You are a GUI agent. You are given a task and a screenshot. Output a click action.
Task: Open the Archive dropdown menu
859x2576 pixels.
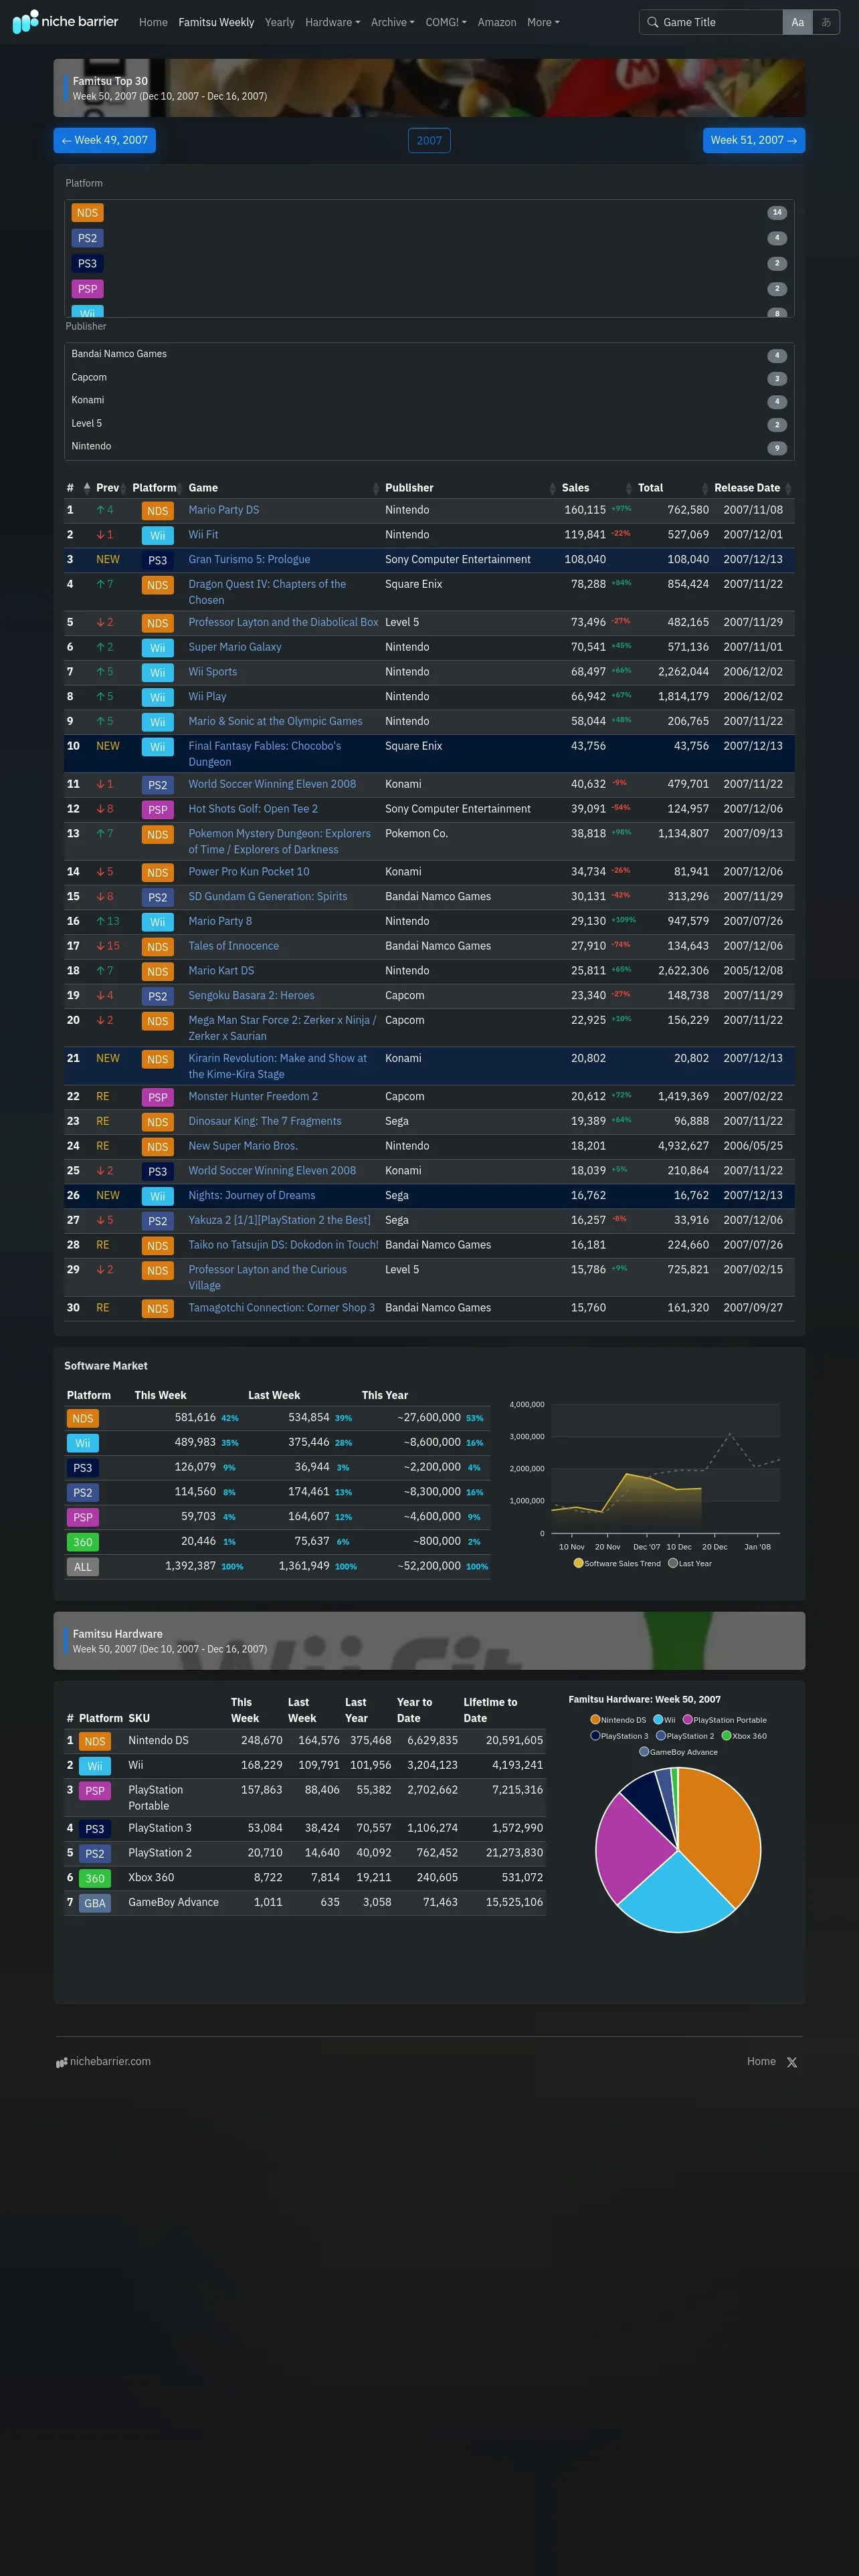coord(392,22)
